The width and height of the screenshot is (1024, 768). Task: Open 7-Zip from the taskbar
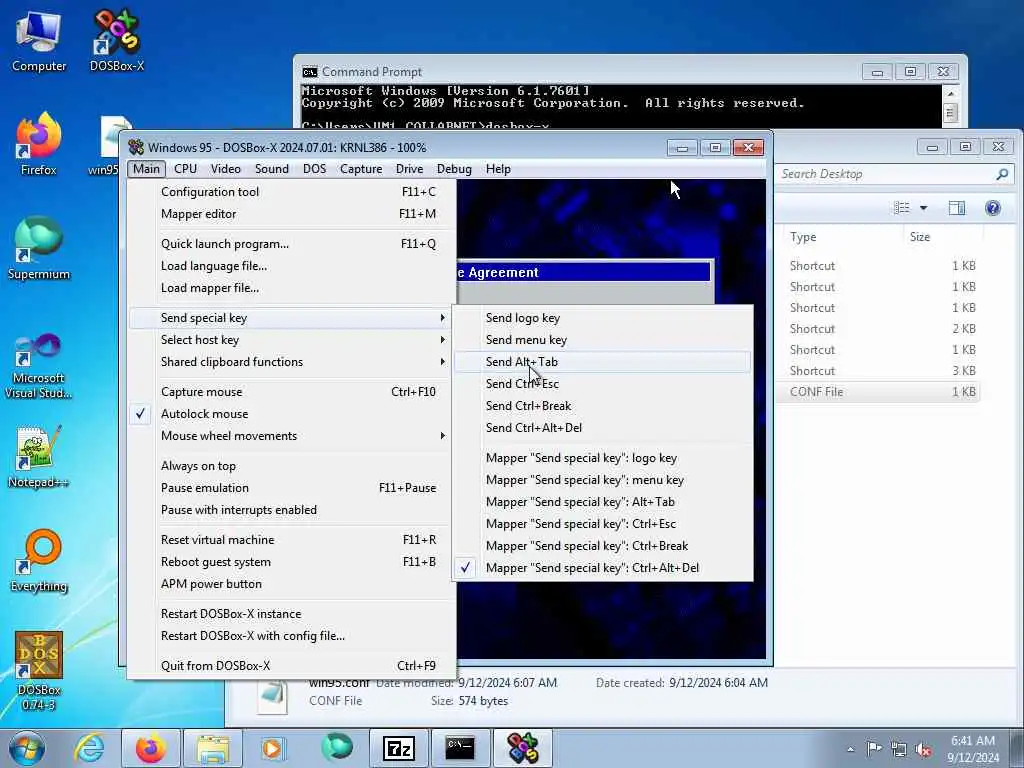pos(399,748)
